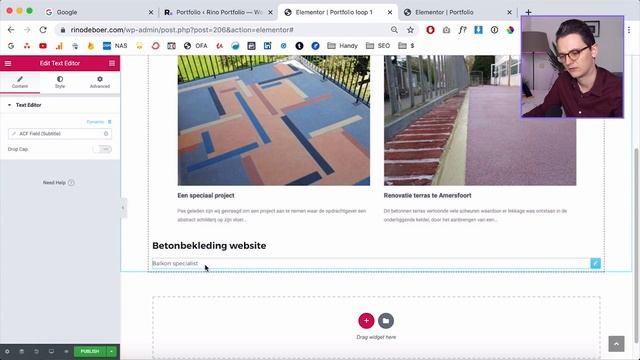This screenshot has width=640, height=360.
Task: Switch to the Portfolio ‹ Rino Portfolio tab
Action: coord(218,12)
